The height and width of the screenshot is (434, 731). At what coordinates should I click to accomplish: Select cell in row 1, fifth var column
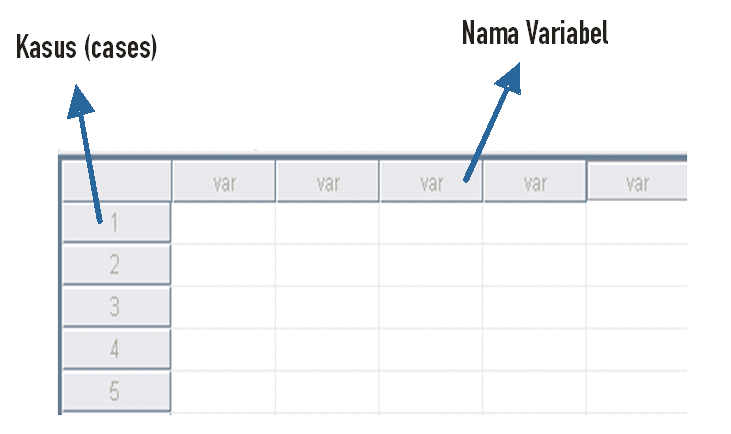point(637,223)
